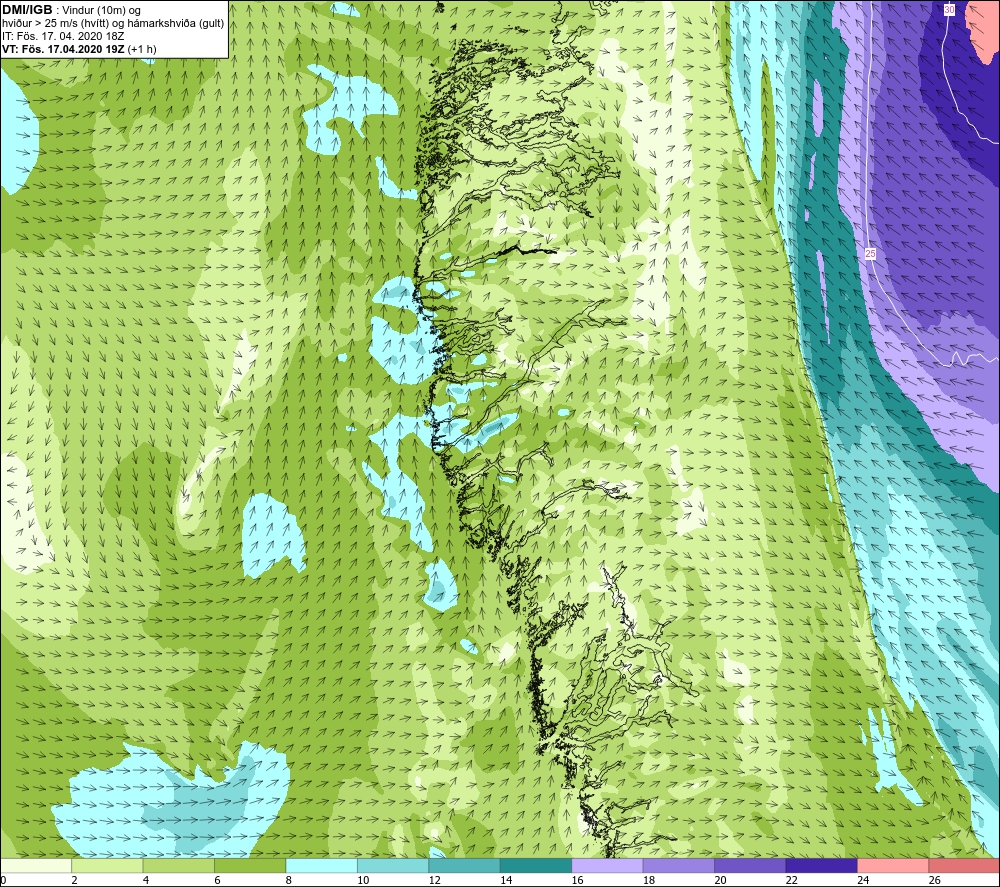Click the legend tick label '0'
Screen dimensions: 1000x887
click(3, 880)
